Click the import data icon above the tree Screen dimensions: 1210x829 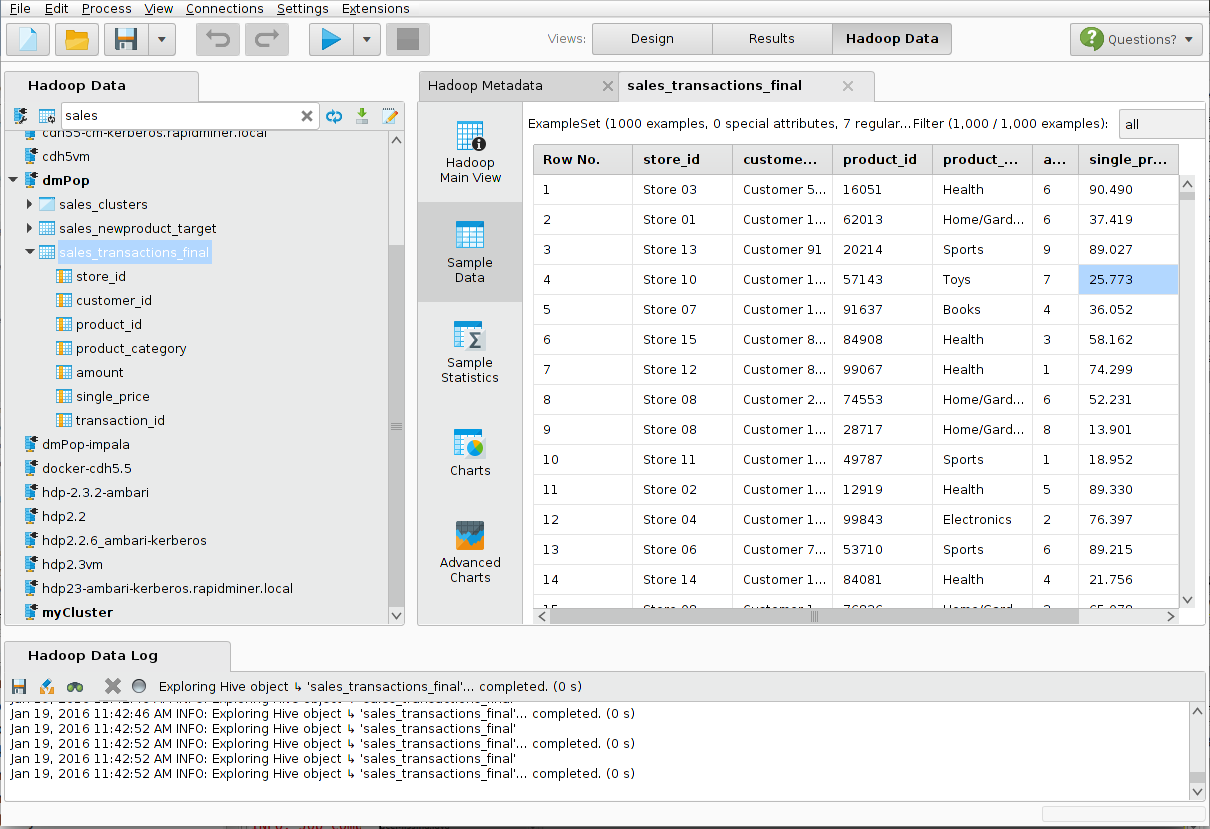[361, 116]
